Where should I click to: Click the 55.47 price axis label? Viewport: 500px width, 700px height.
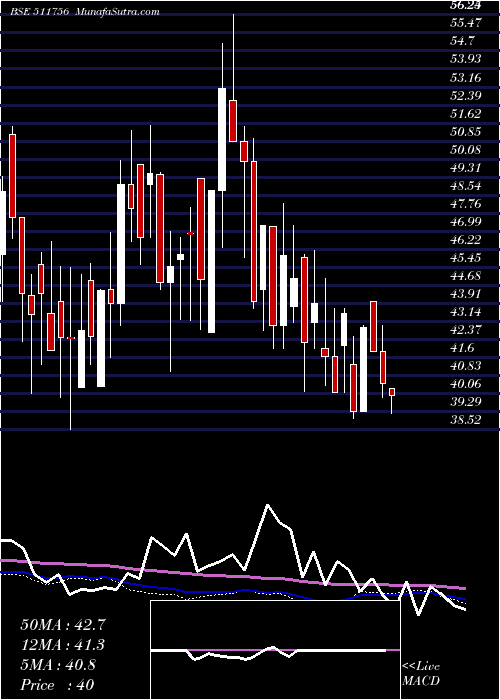click(x=466, y=23)
